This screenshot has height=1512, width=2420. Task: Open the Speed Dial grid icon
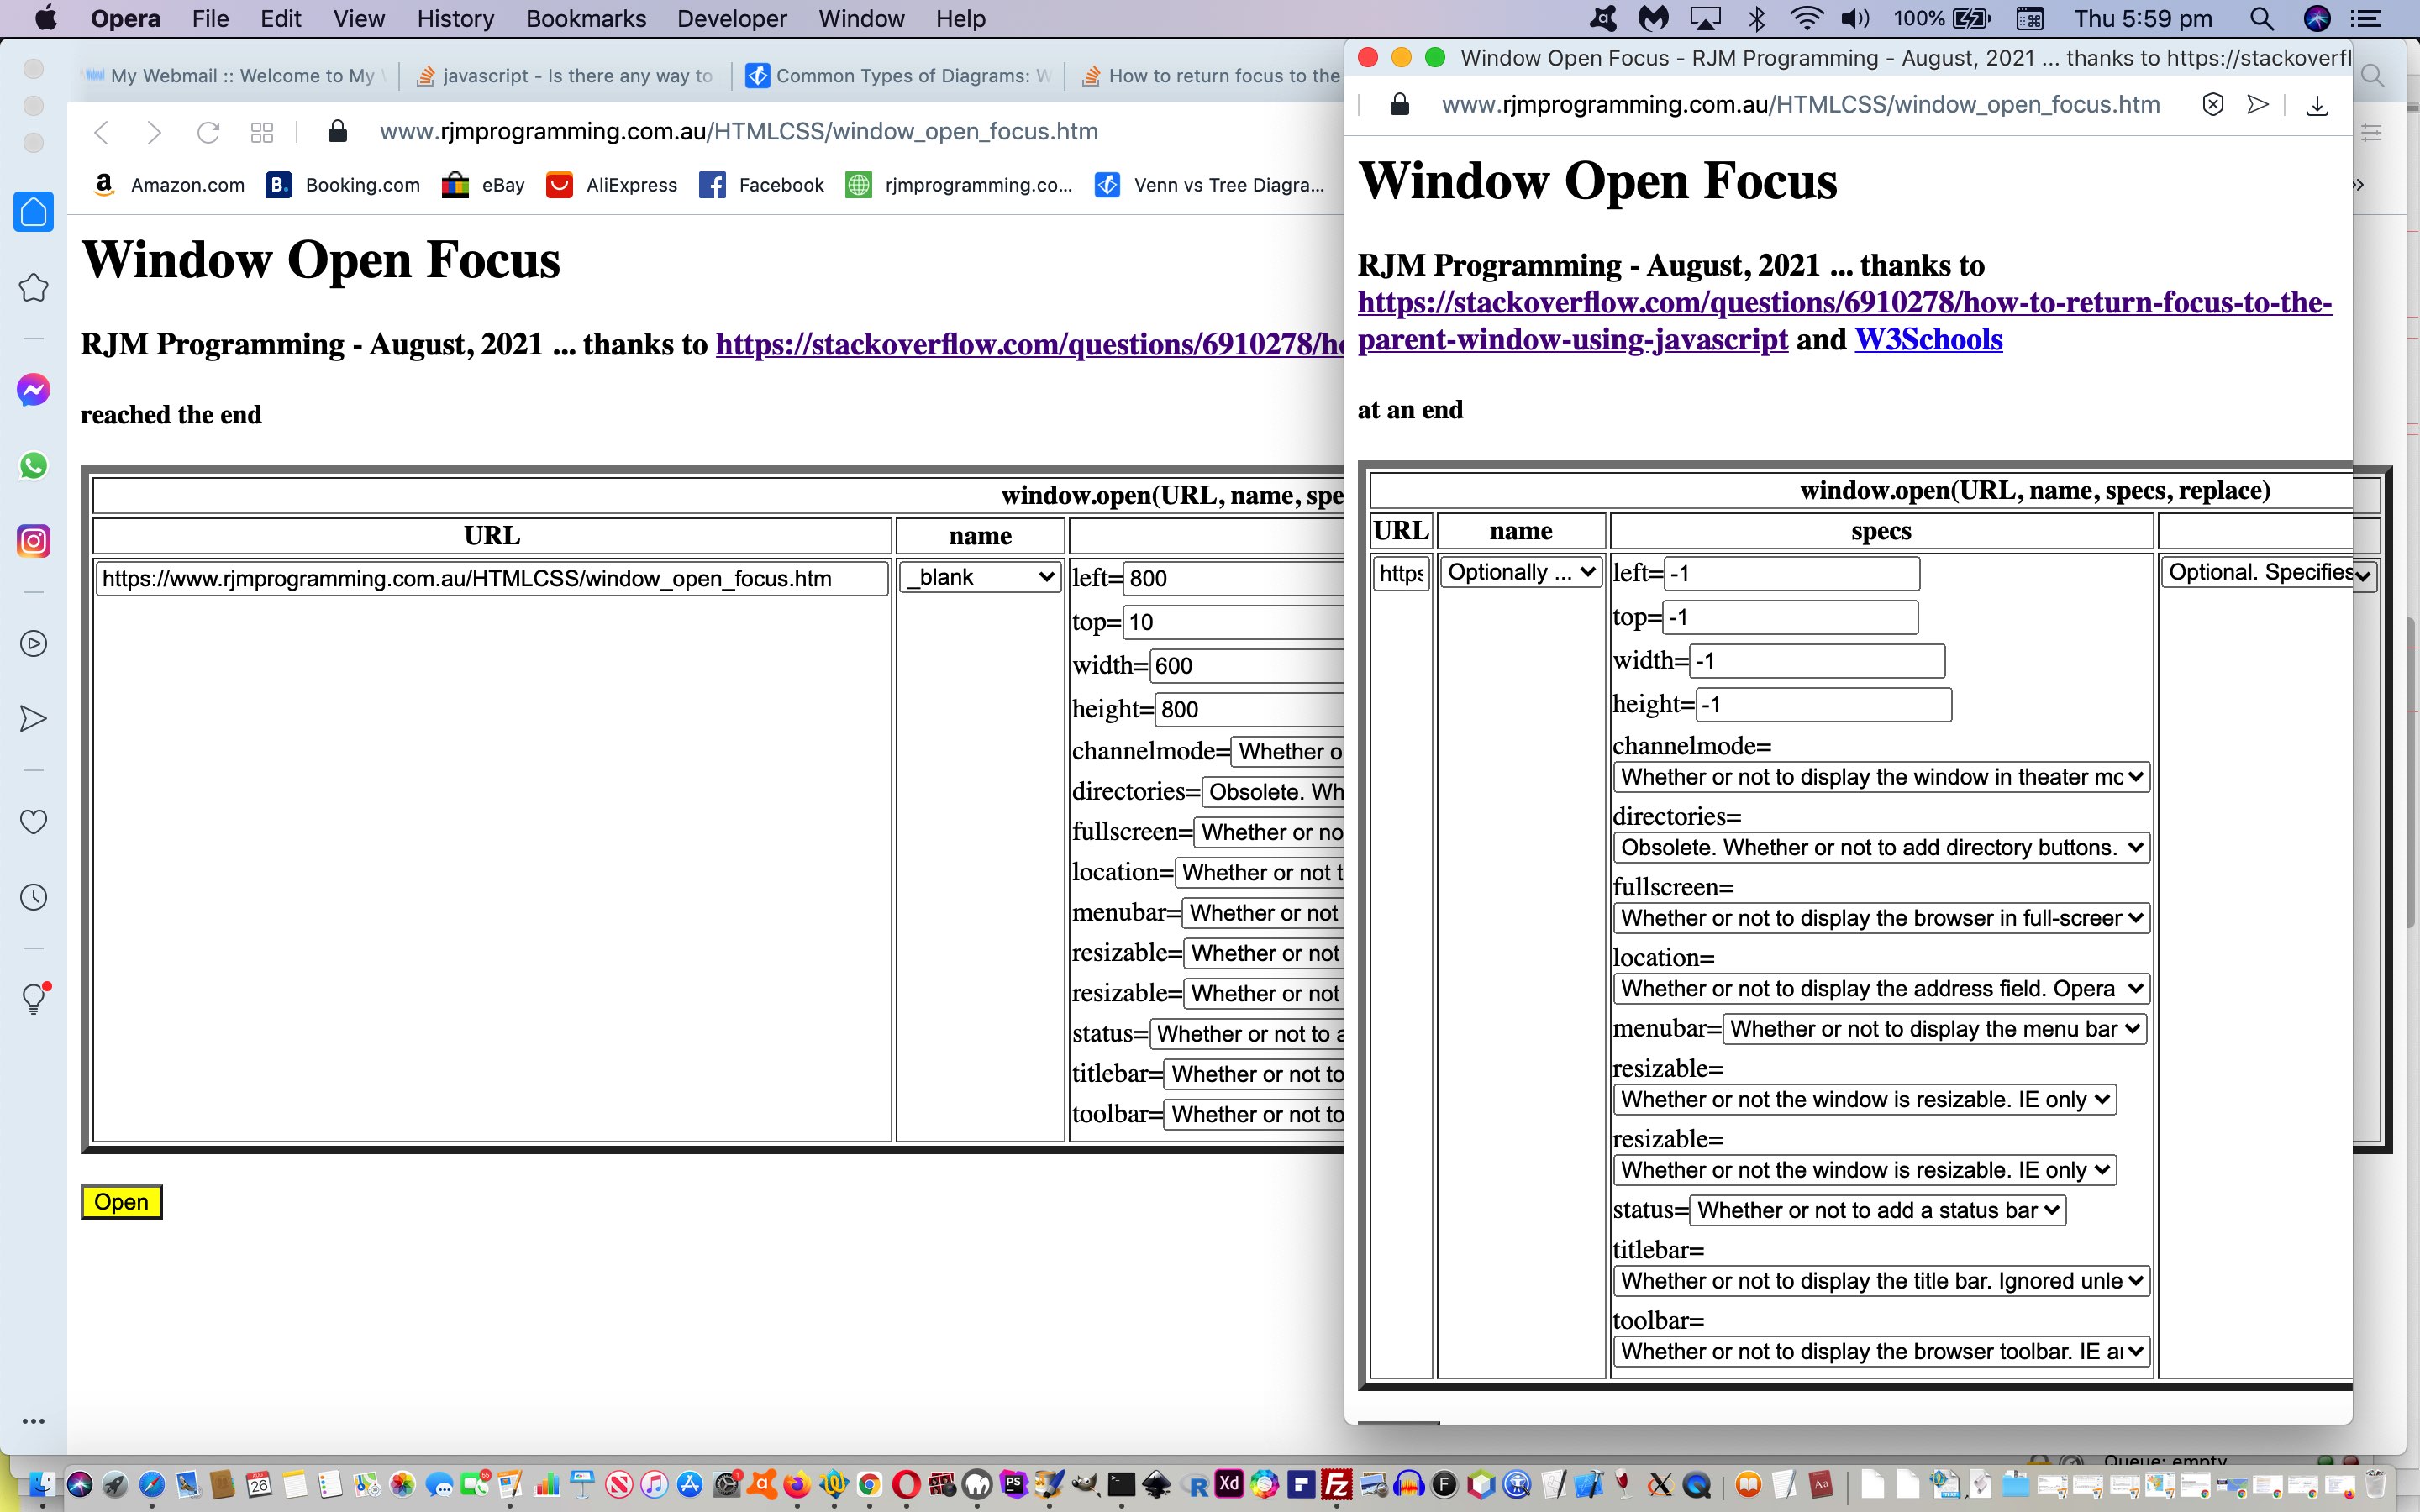click(x=262, y=132)
